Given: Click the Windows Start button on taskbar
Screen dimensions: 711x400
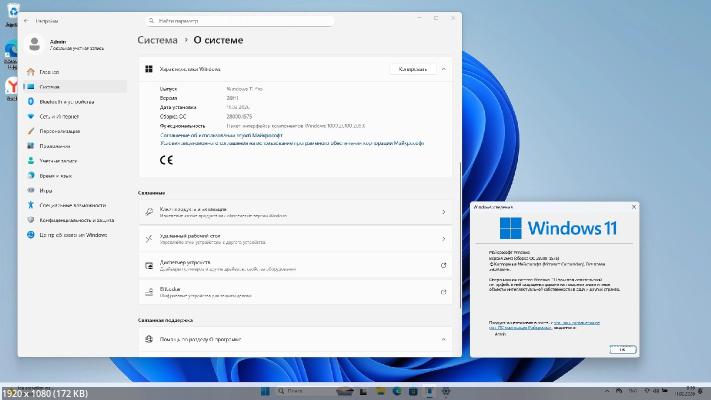Looking at the screenshot, I should tap(265, 390).
